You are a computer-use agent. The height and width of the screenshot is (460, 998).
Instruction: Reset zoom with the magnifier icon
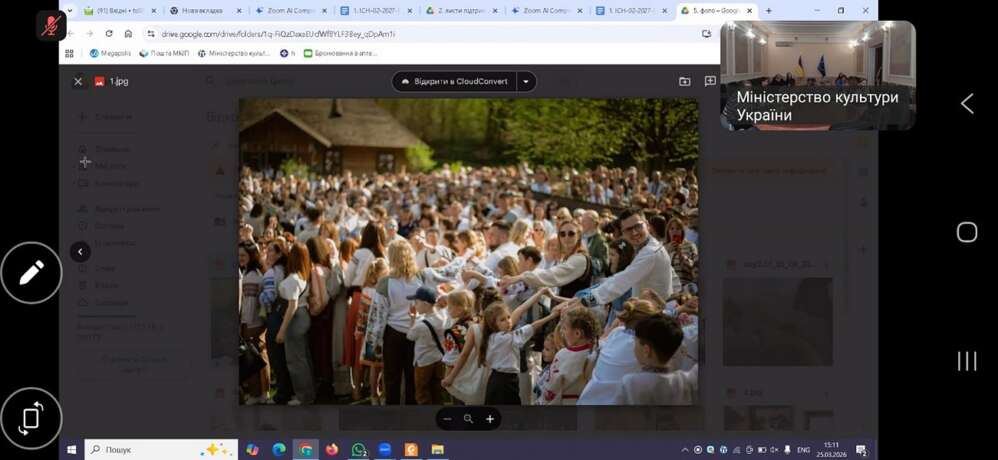click(x=468, y=419)
